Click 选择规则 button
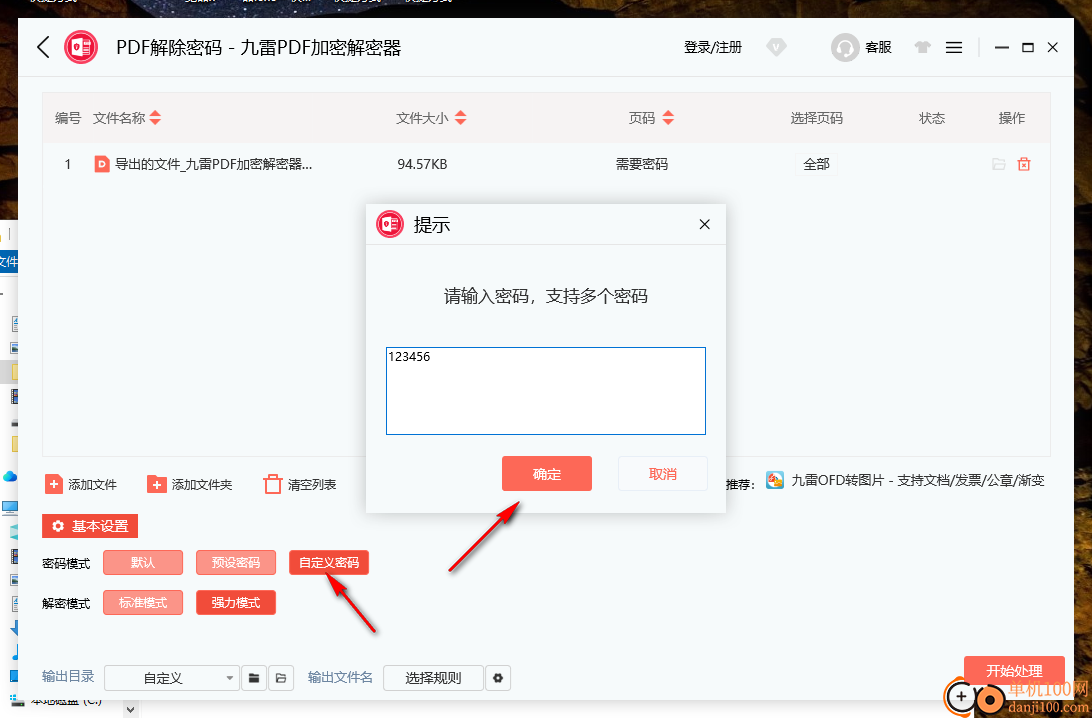Viewport: 1092px width, 718px height. [433, 678]
